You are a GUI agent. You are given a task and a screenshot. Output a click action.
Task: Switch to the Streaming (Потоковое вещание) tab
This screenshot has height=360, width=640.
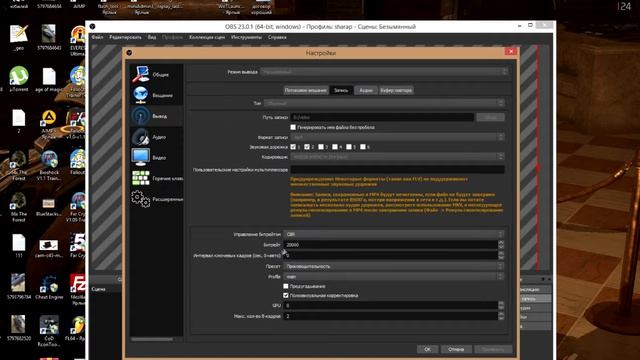tap(306, 90)
